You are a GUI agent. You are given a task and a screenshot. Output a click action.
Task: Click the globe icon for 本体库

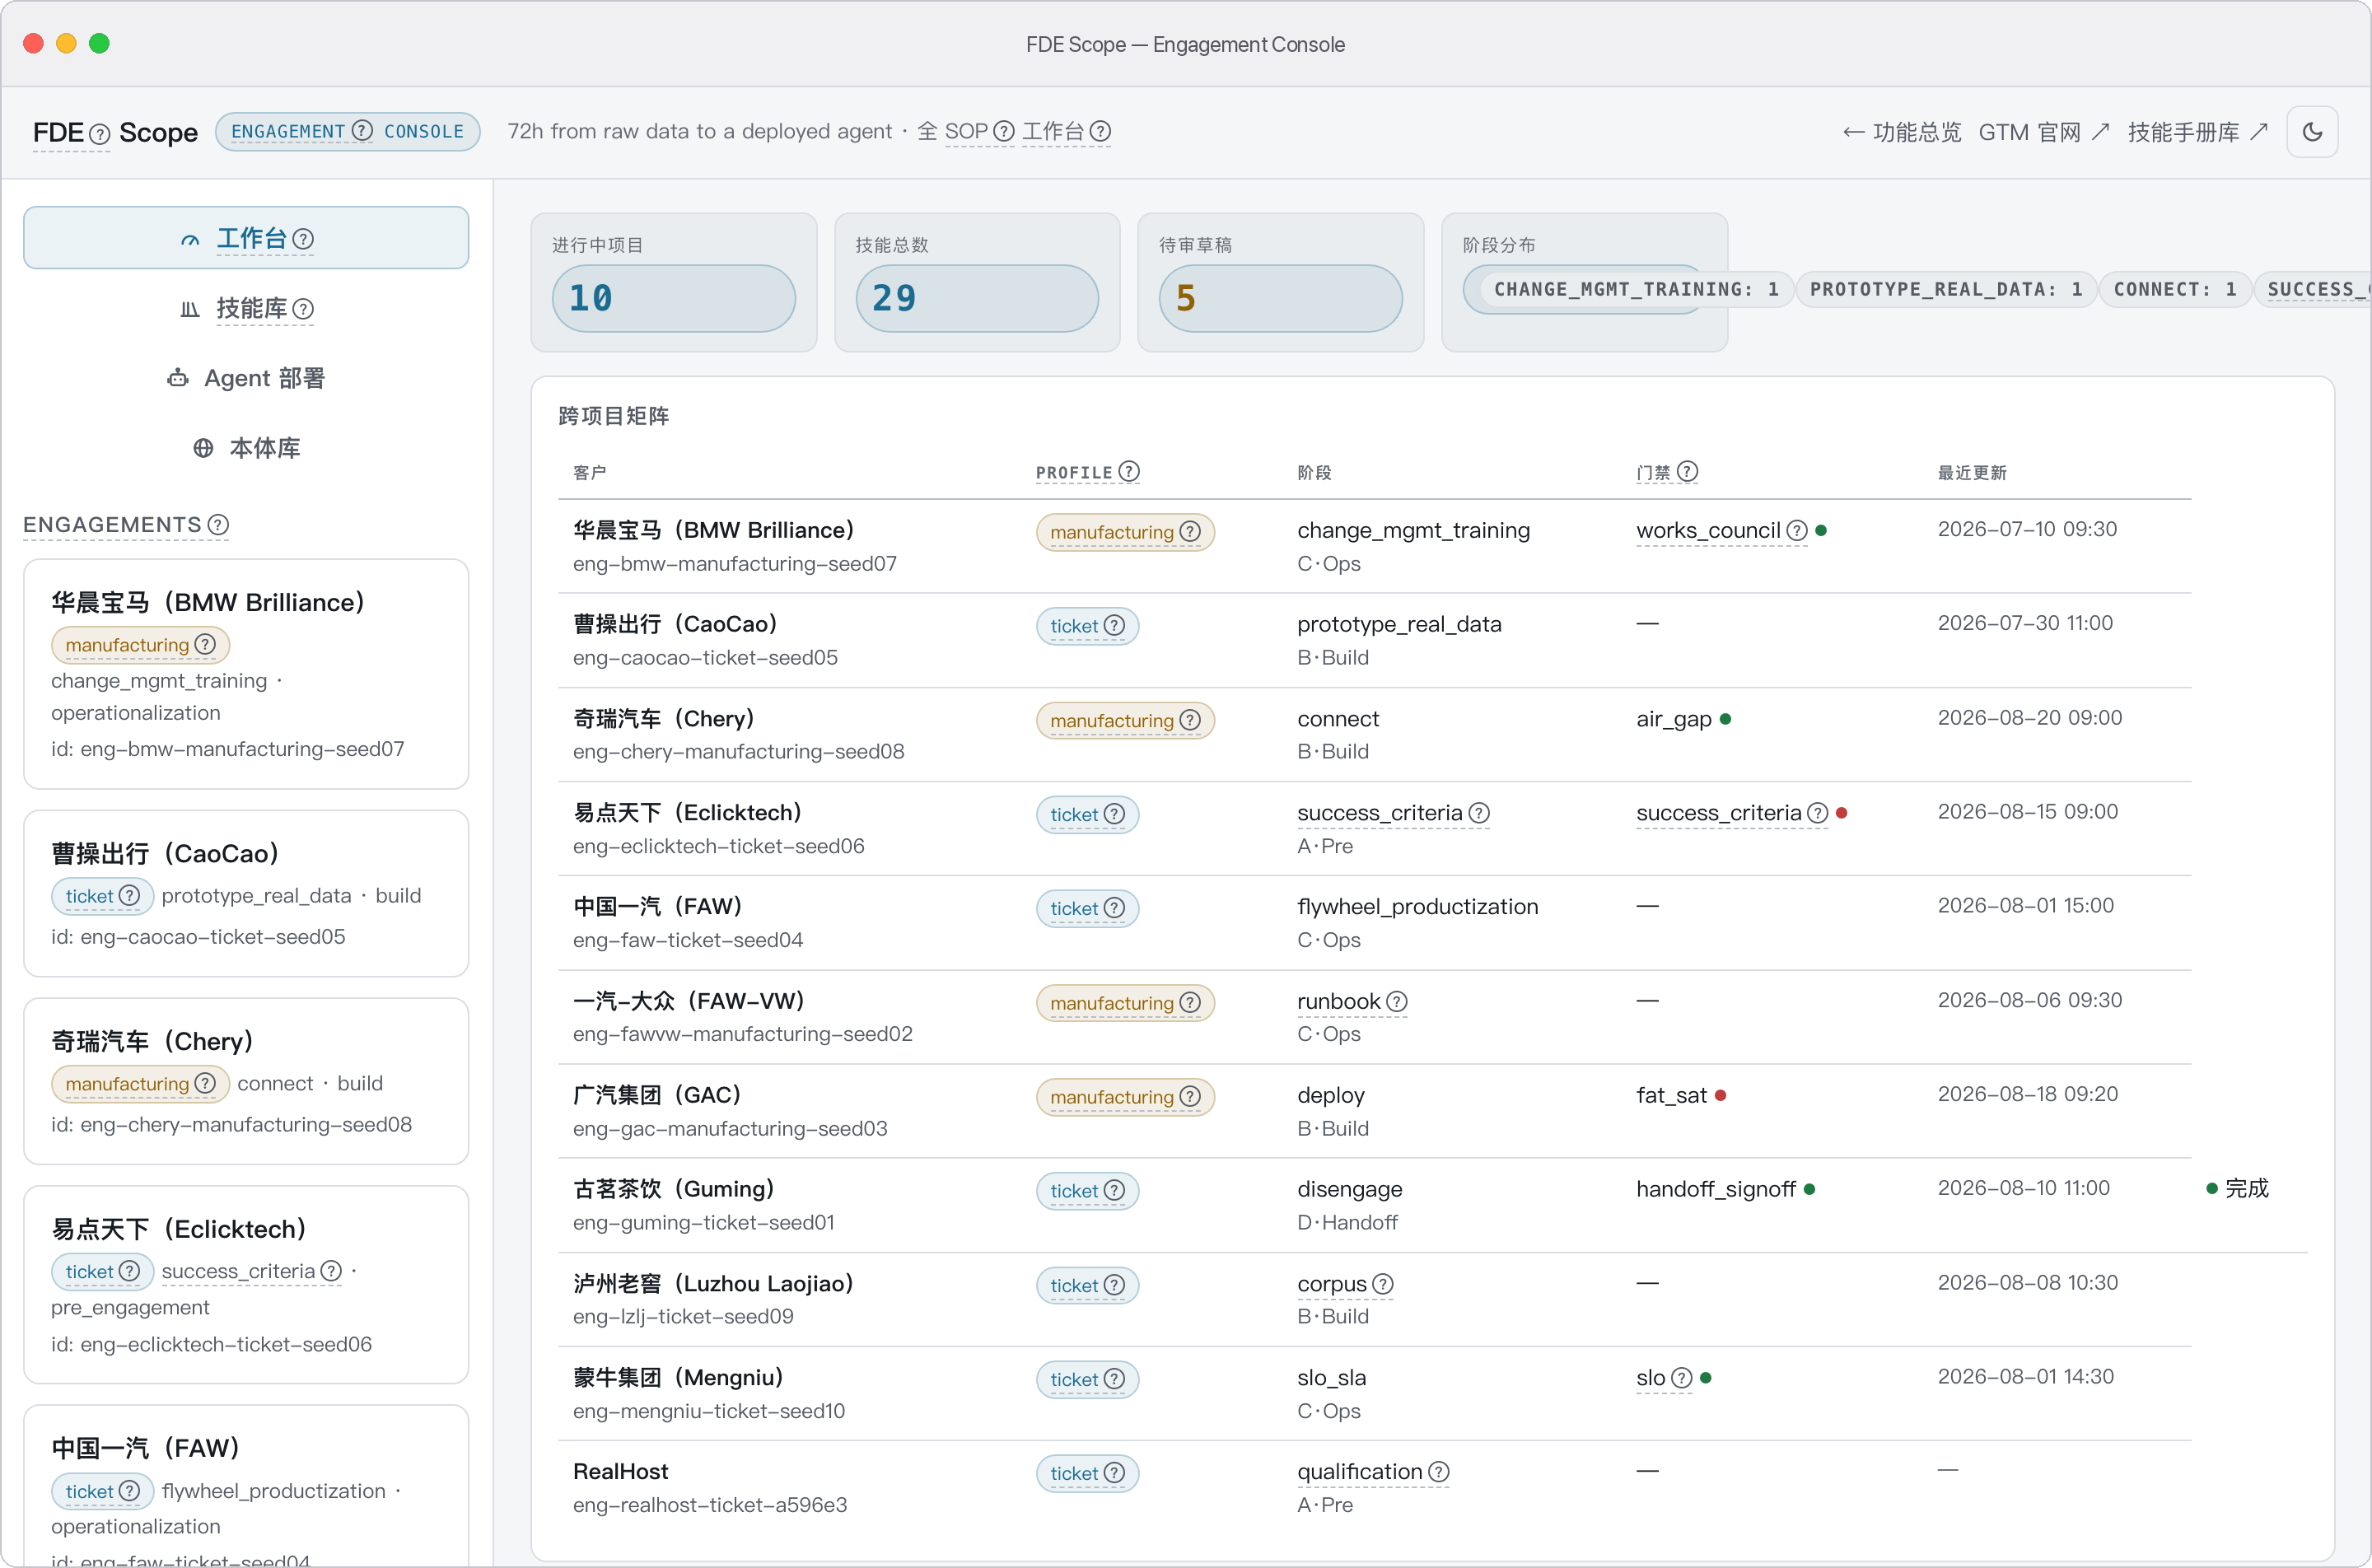tap(203, 448)
